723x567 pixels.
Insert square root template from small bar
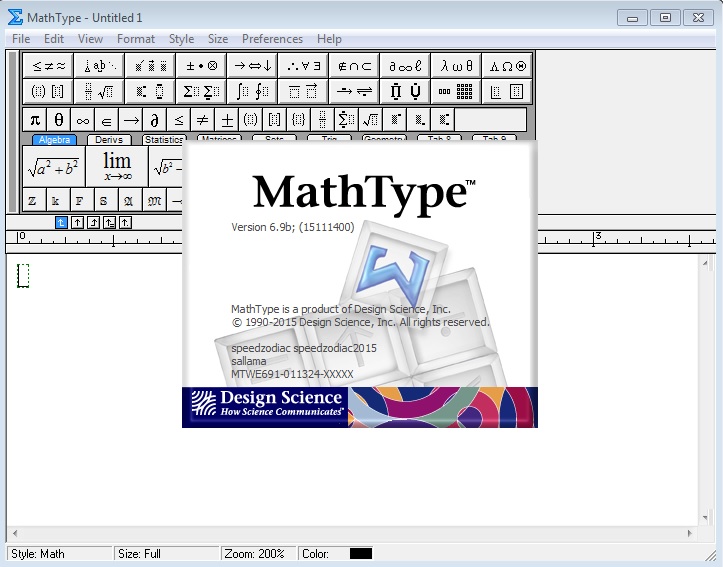tap(371, 120)
